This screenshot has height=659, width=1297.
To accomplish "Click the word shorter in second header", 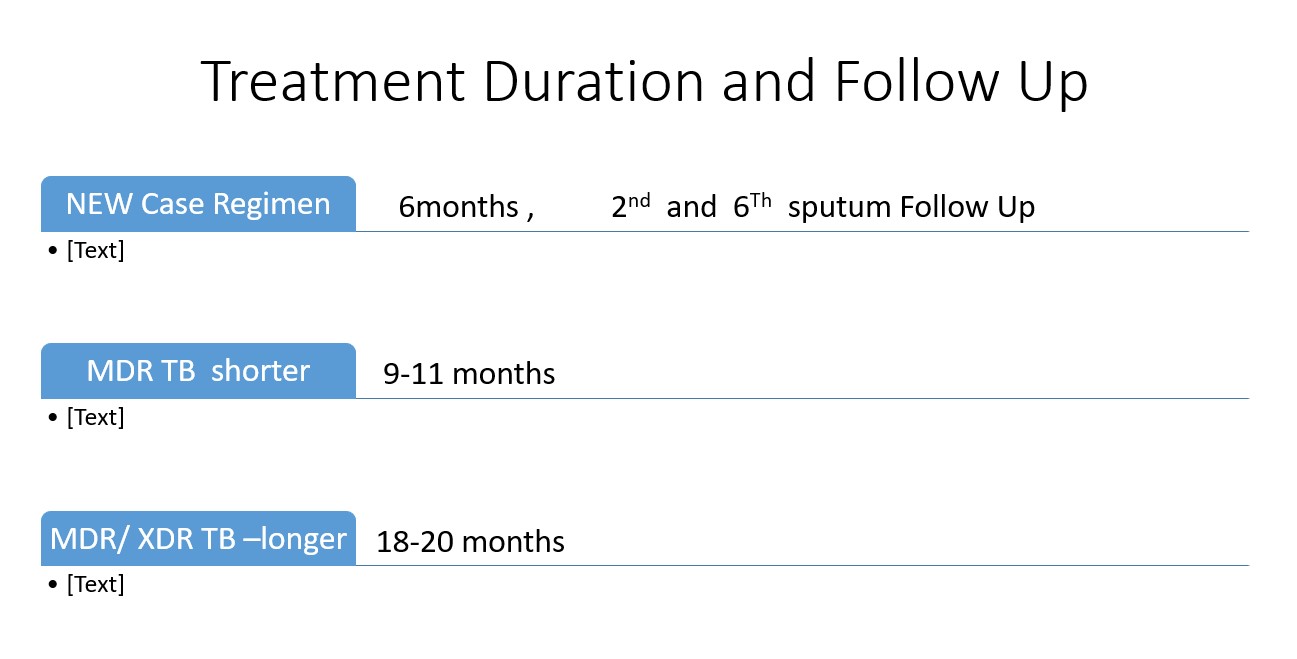I will 260,371.
